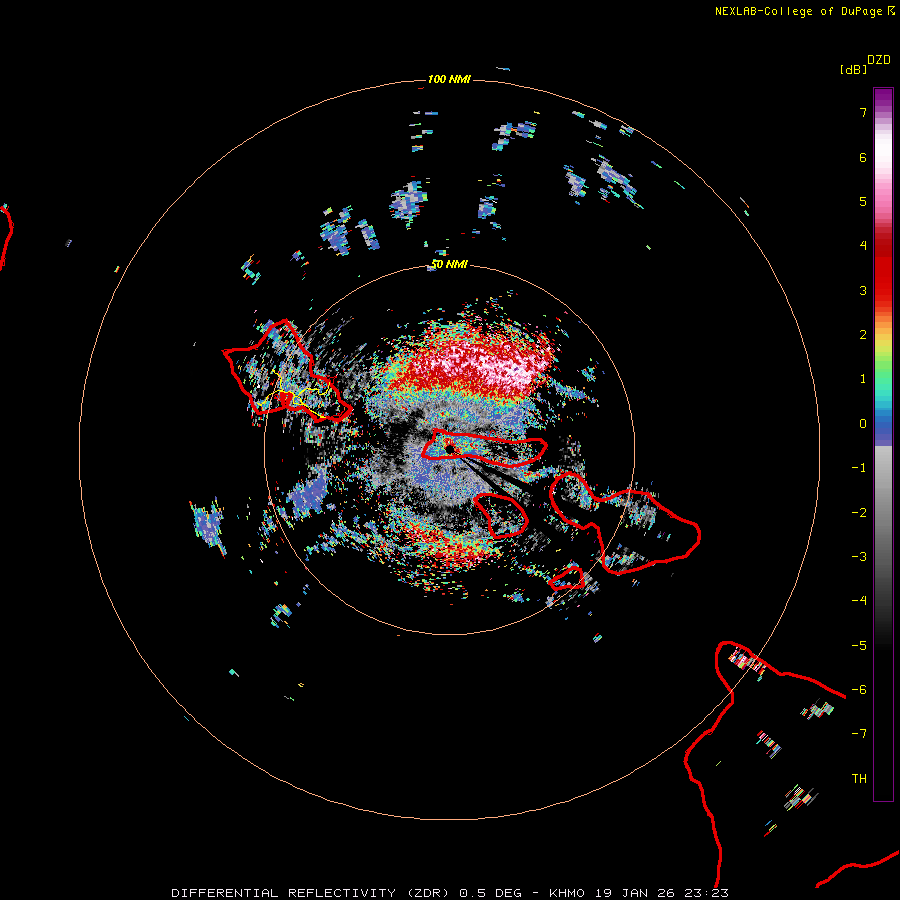The height and width of the screenshot is (900, 900).
Task: Select the 100 NMI range ring label
Action: 449,79
